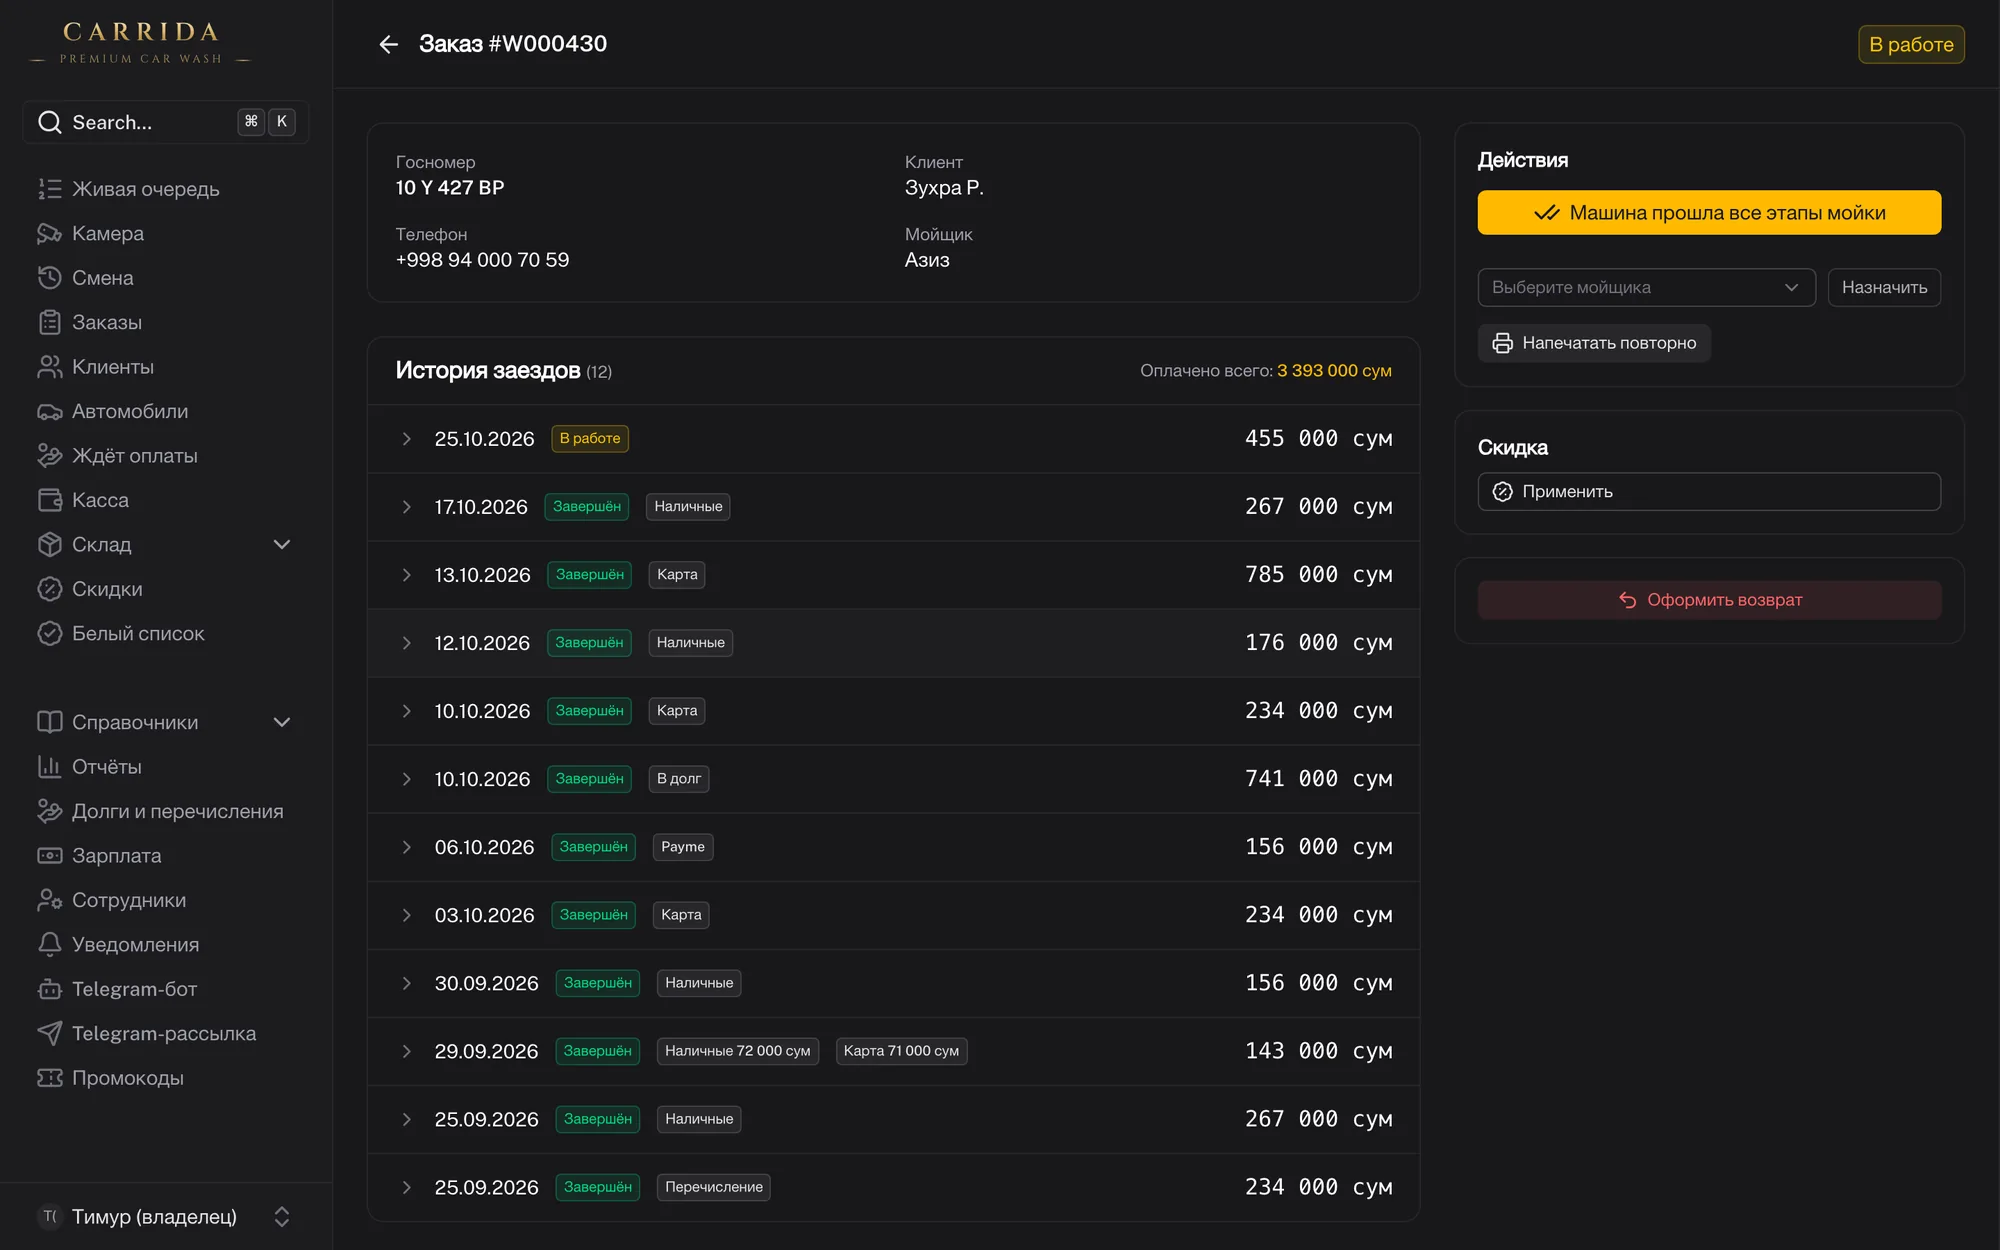
Task: Click the Search field
Action: click(x=166, y=122)
